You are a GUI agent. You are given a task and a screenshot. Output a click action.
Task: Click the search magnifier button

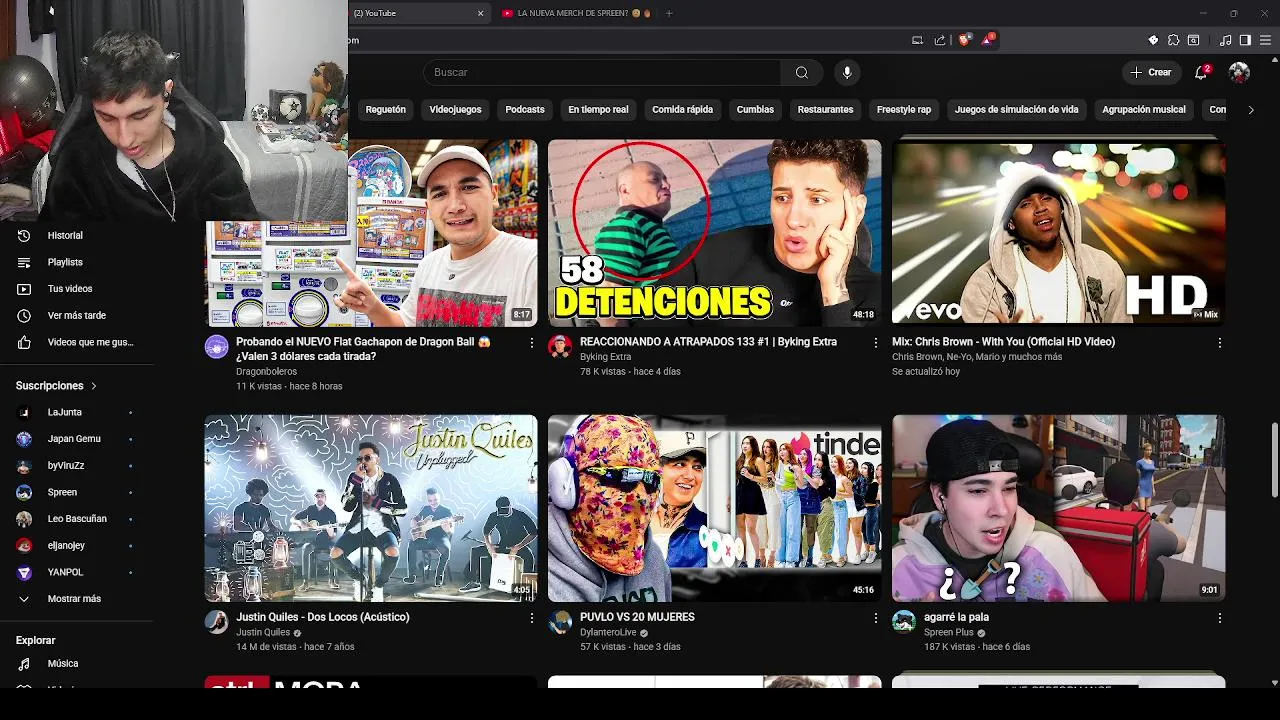(x=801, y=72)
